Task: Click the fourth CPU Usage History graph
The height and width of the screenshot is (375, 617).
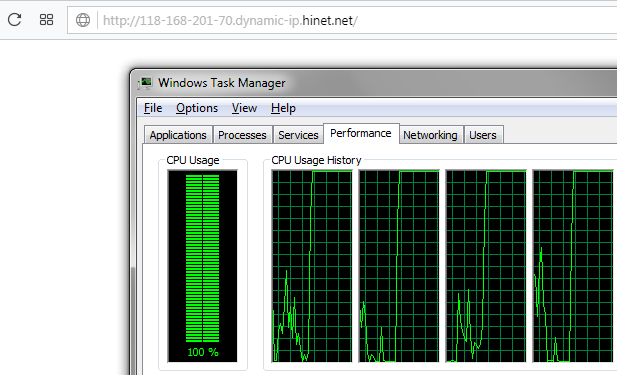Action: tap(573, 266)
